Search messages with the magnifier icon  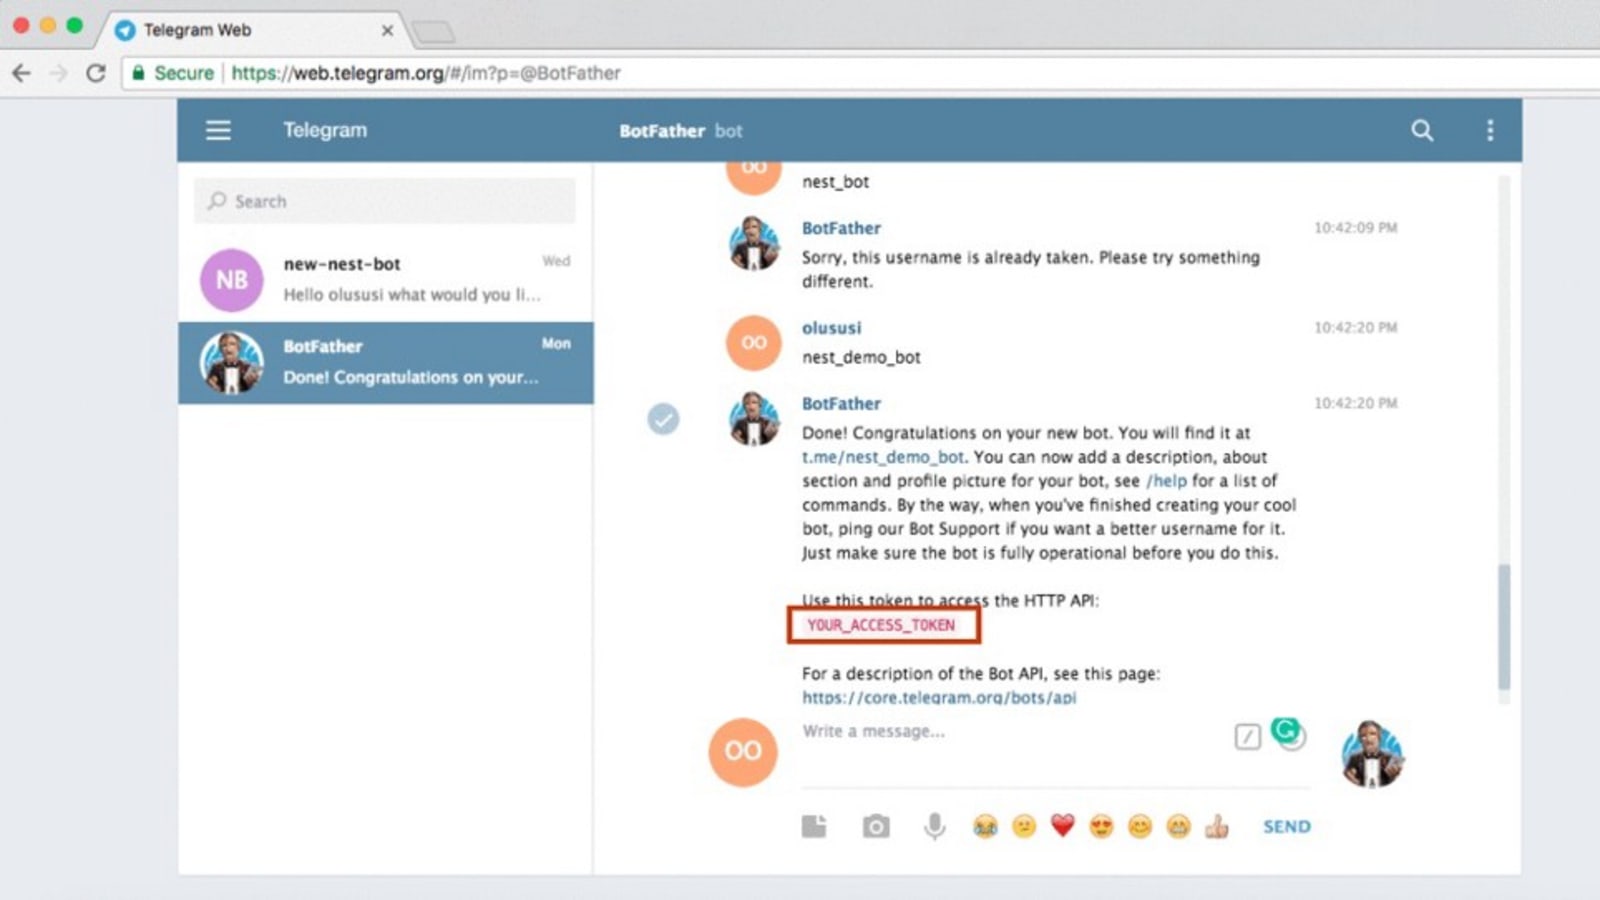pyautogui.click(x=1422, y=130)
